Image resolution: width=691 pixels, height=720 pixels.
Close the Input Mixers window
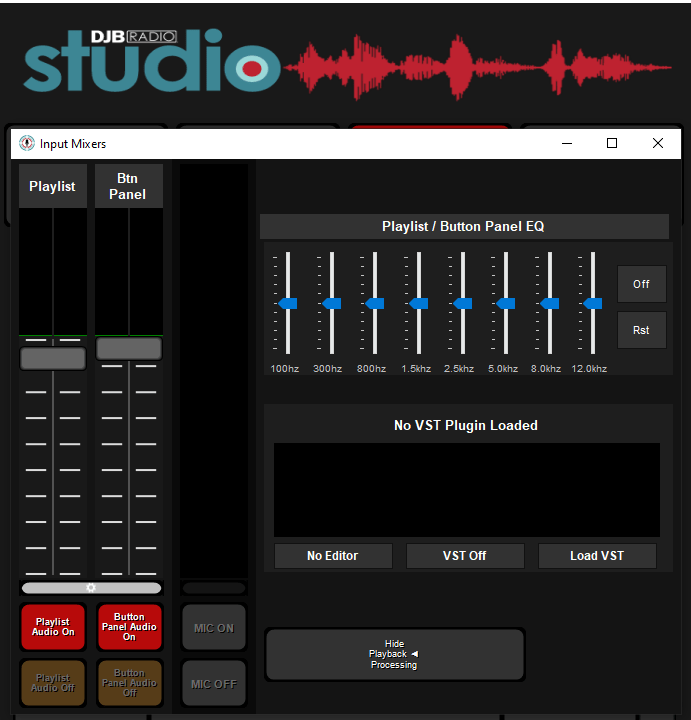(658, 143)
